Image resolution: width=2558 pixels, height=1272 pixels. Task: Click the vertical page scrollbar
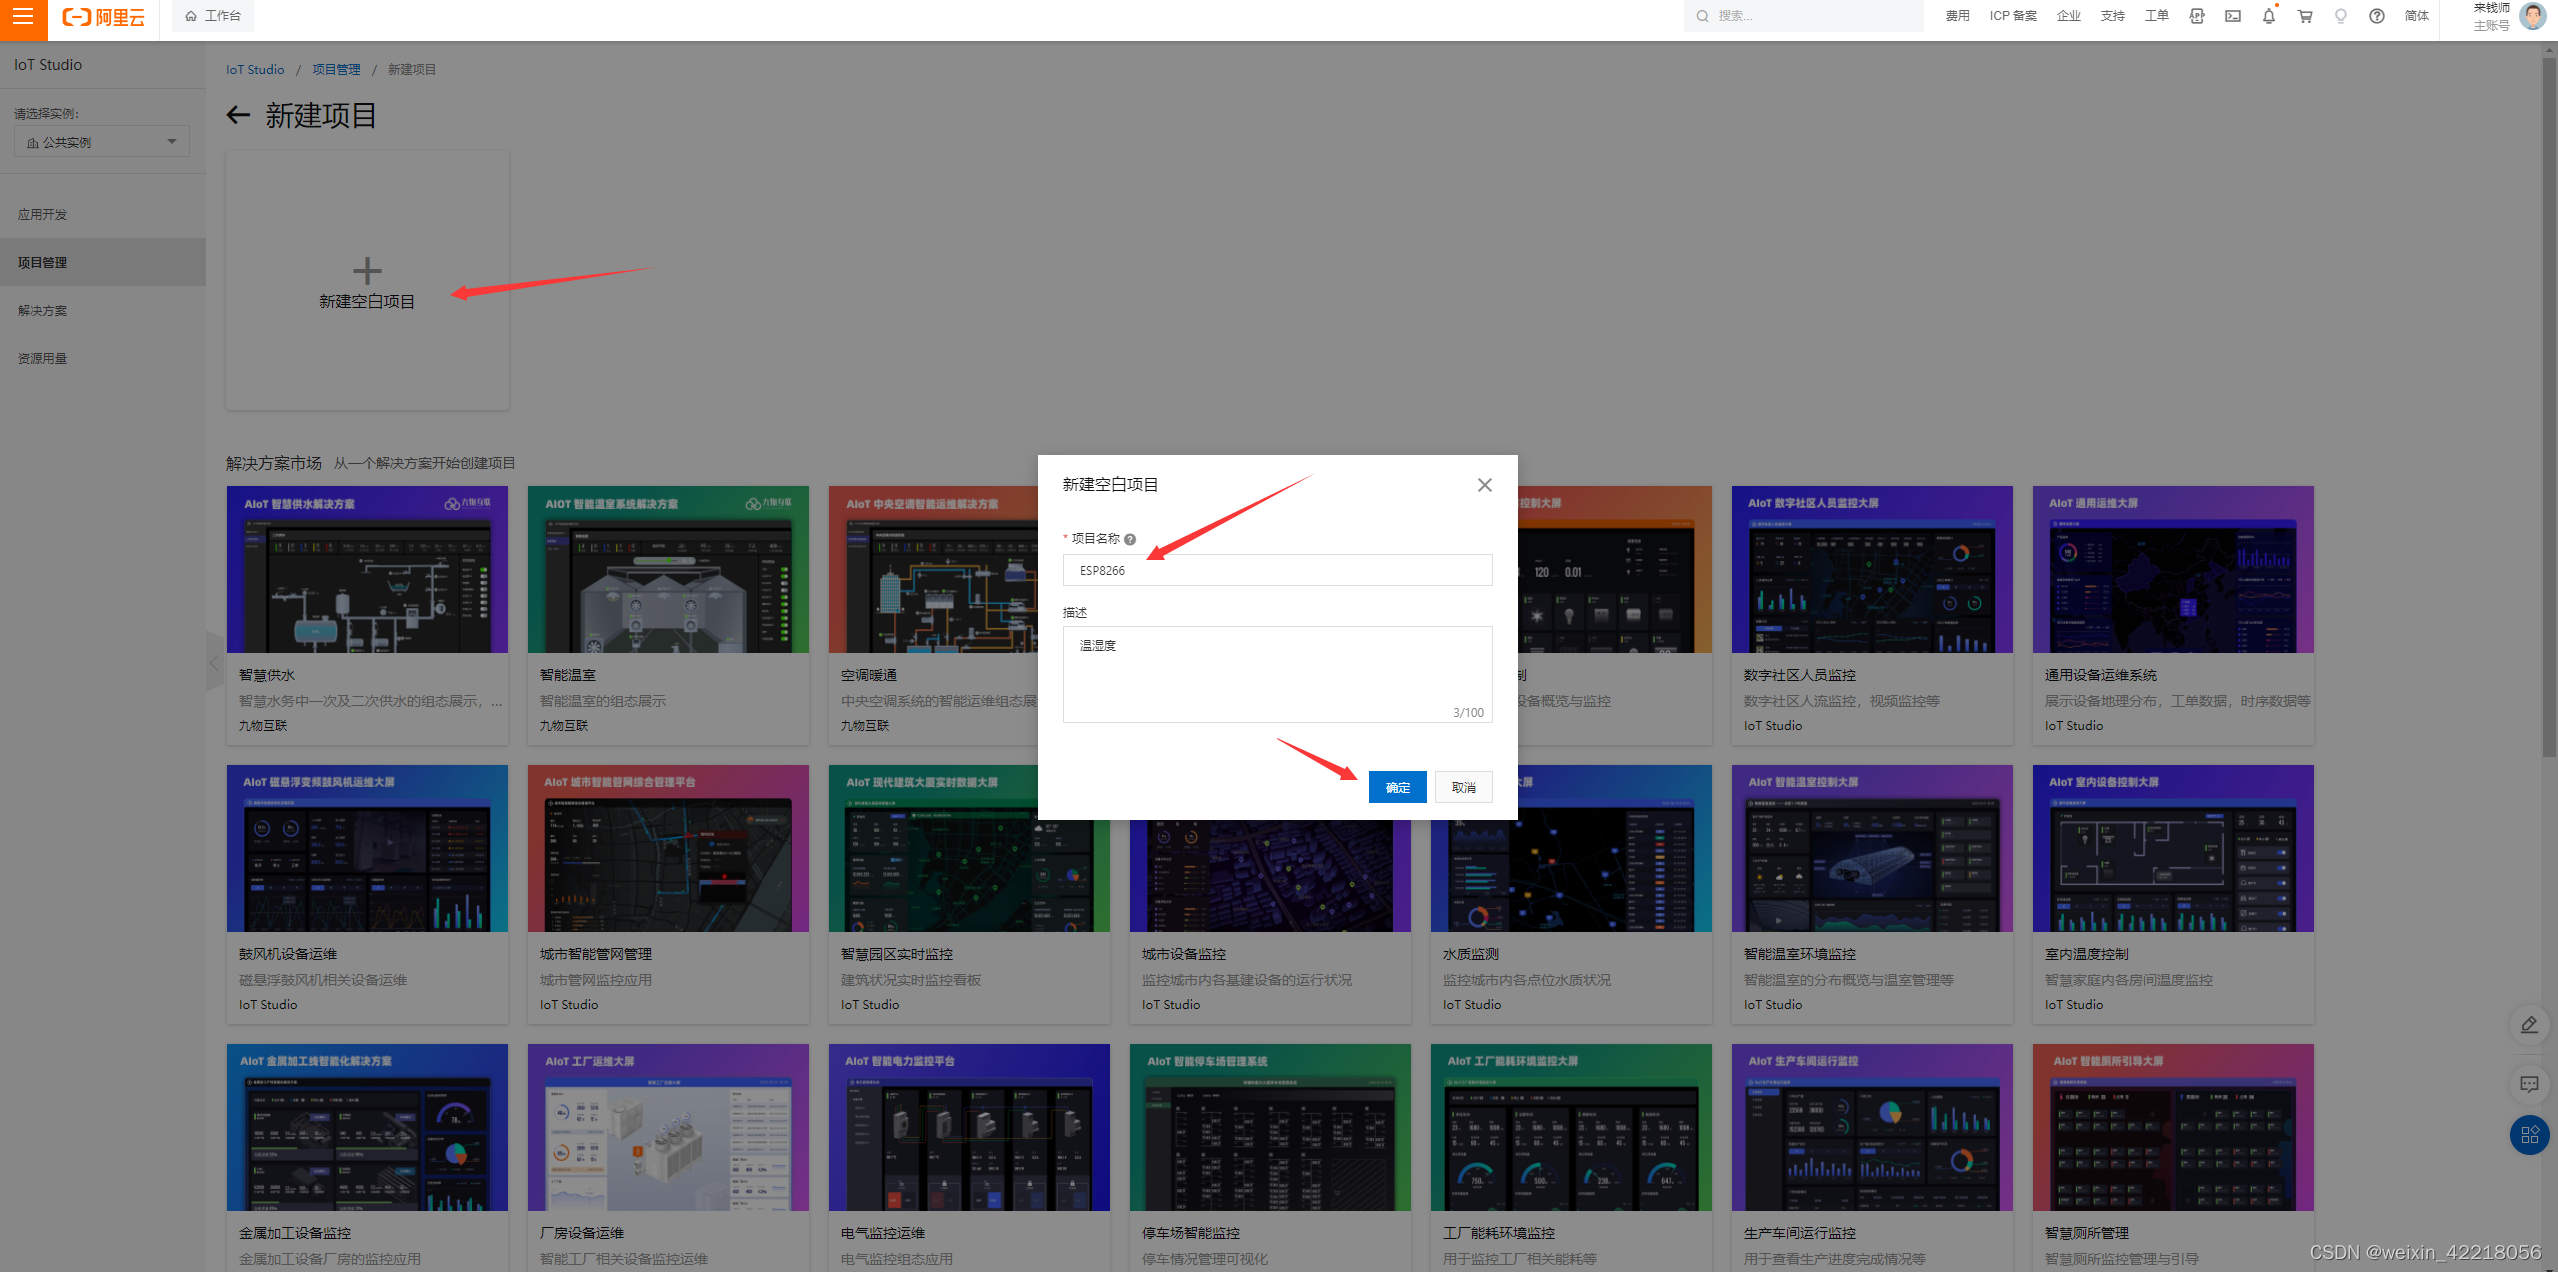tap(2549, 400)
